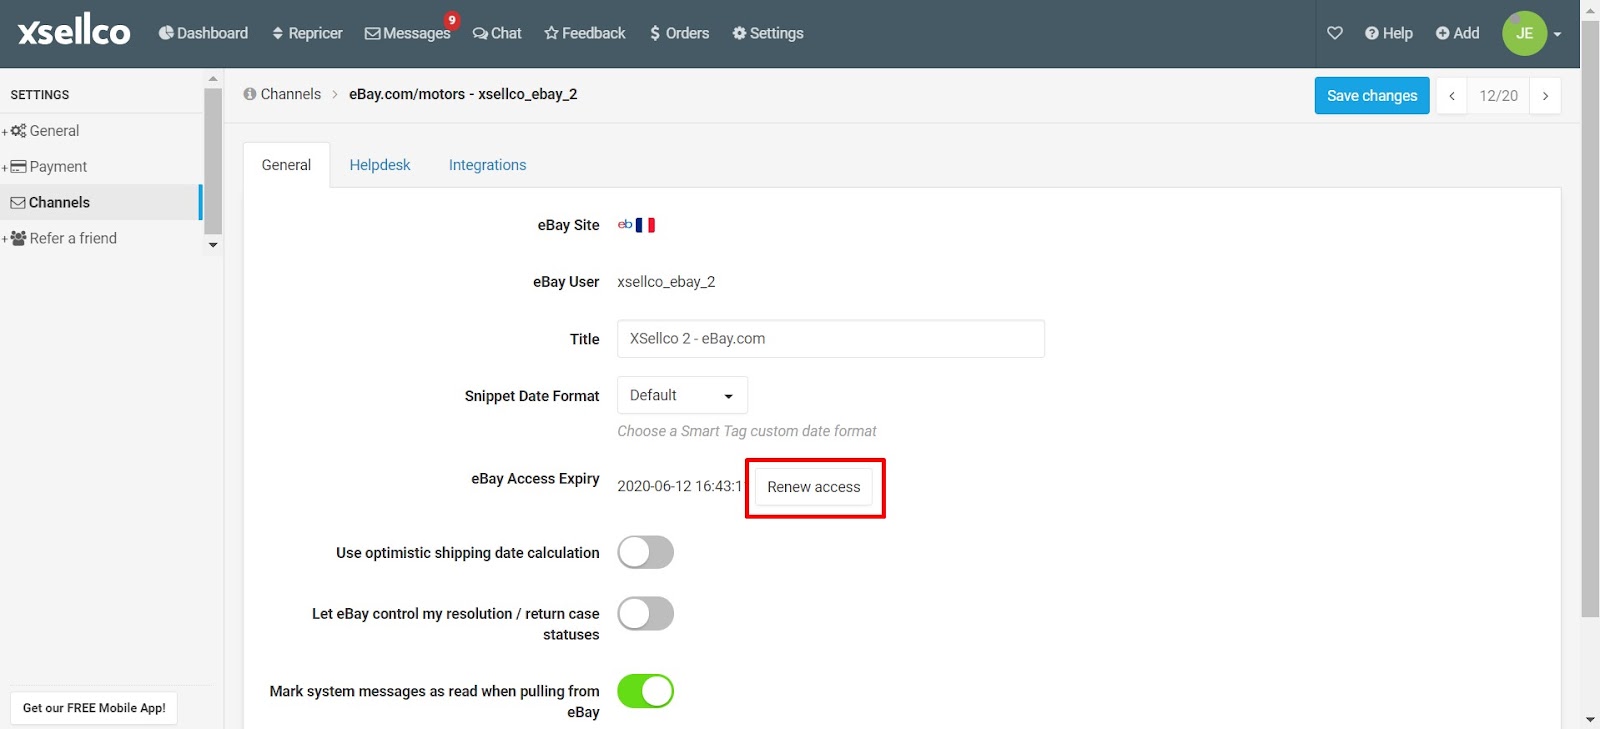Click the Choose a Smart Tag hint text
Viewport: 1600px width, 729px height.
[747, 431]
